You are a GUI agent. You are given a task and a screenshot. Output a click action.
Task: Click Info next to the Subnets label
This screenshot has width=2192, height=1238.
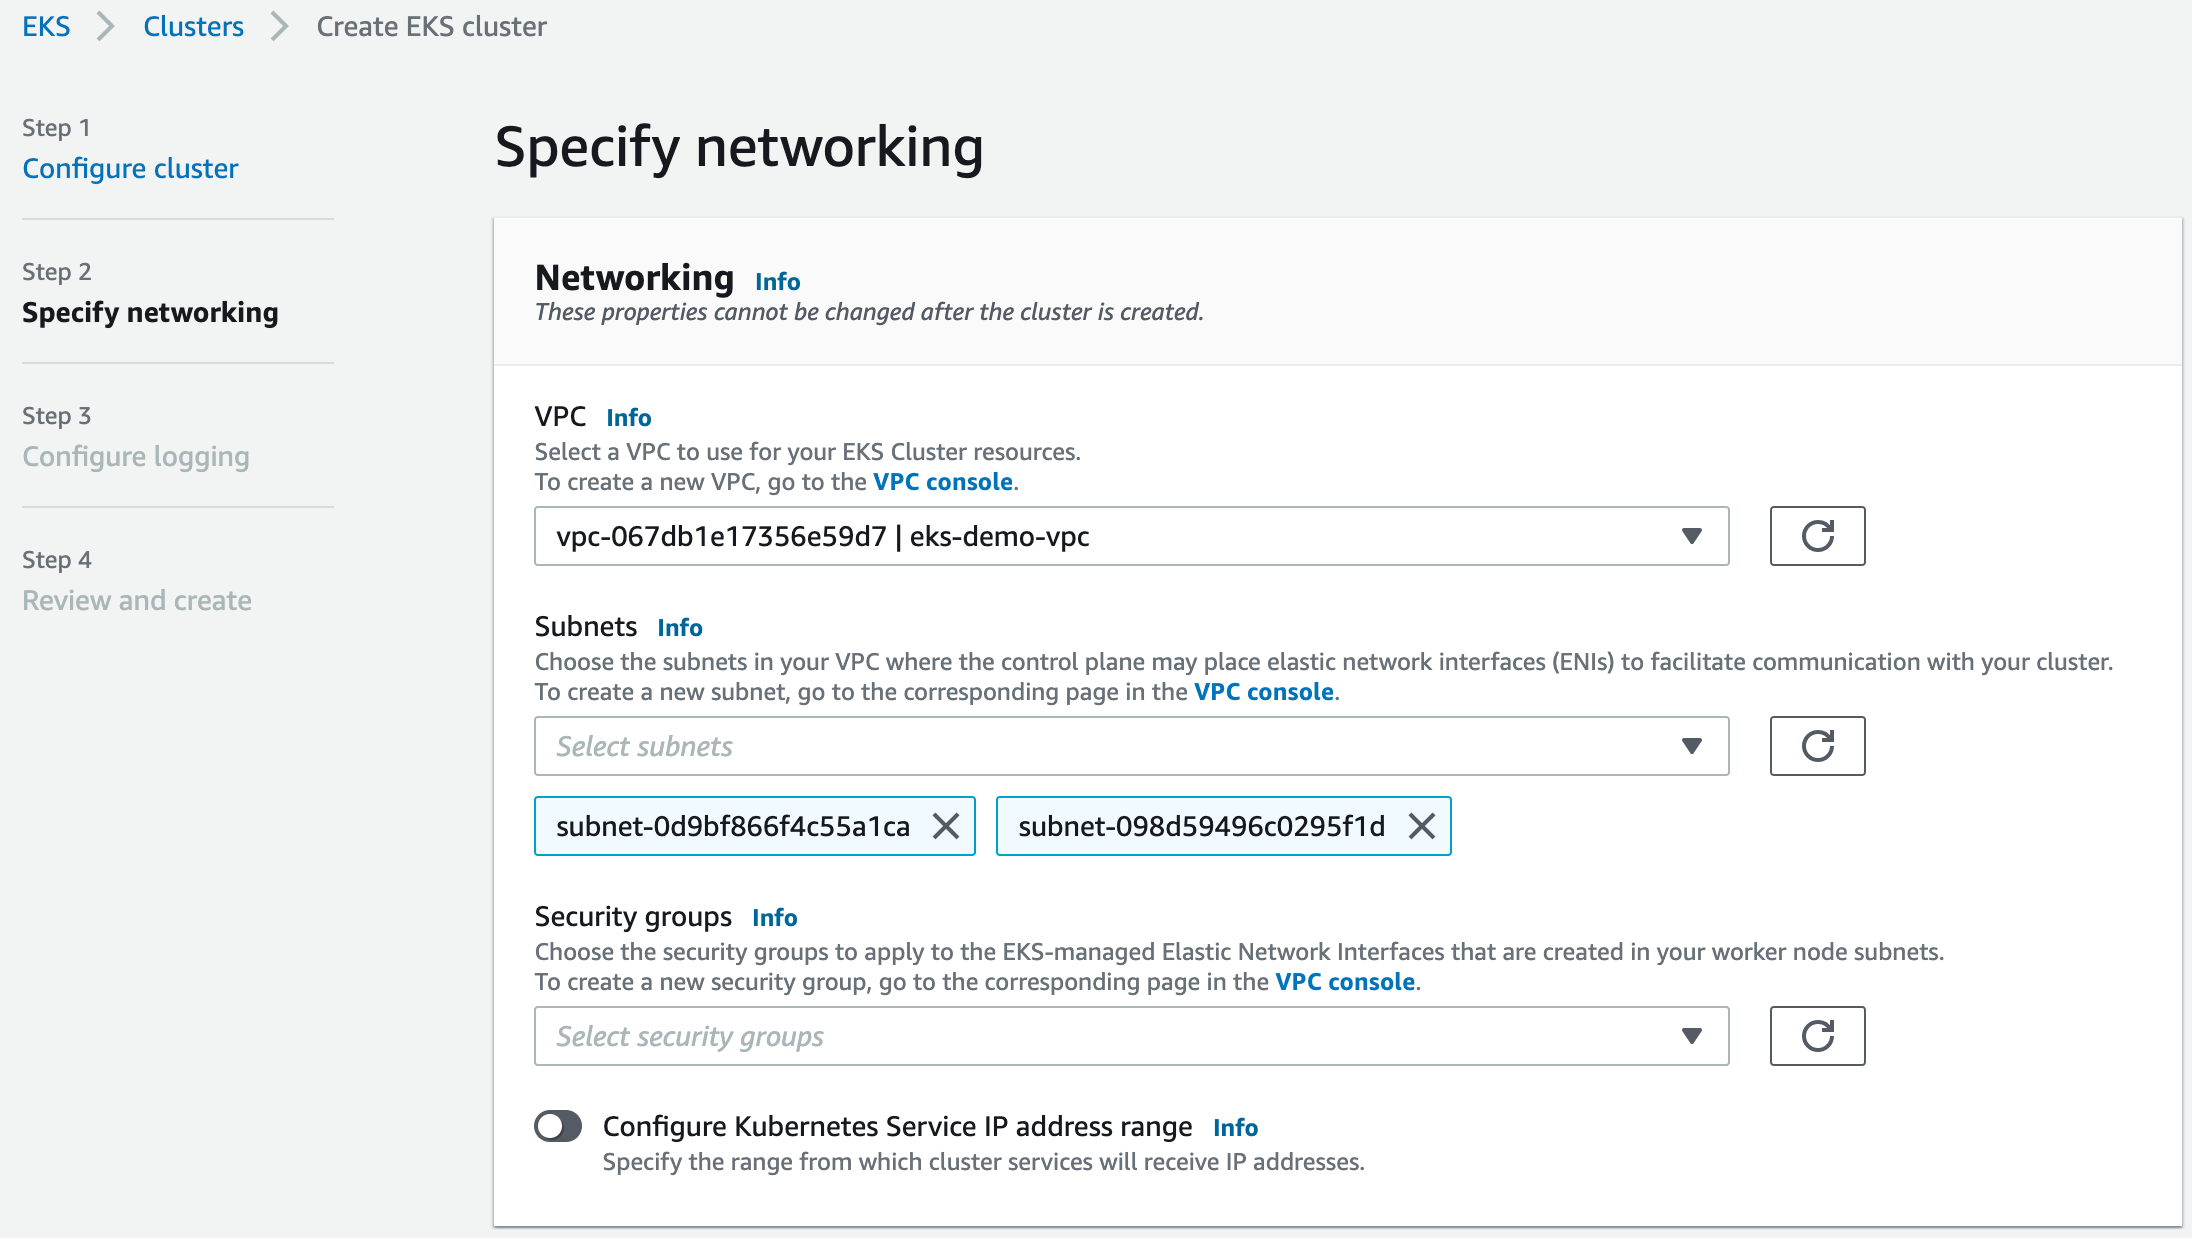pos(679,627)
